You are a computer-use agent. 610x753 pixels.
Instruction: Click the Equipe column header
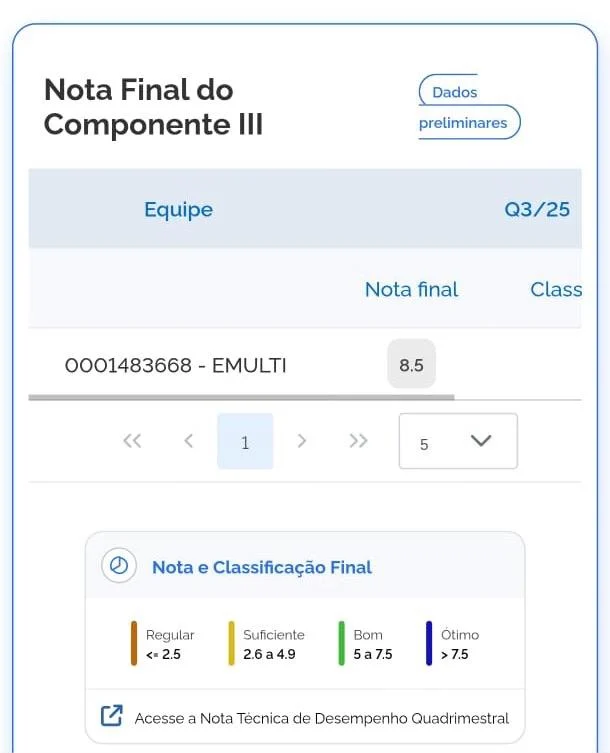pyautogui.click(x=178, y=209)
